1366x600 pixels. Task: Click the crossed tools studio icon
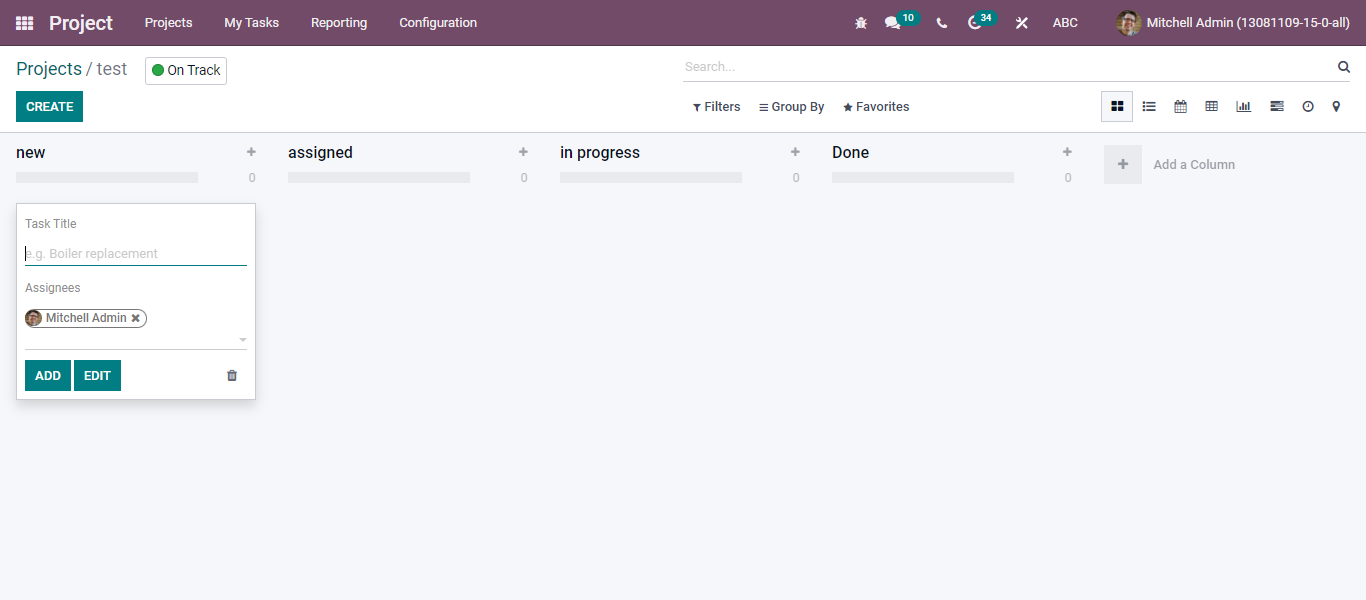(1022, 22)
